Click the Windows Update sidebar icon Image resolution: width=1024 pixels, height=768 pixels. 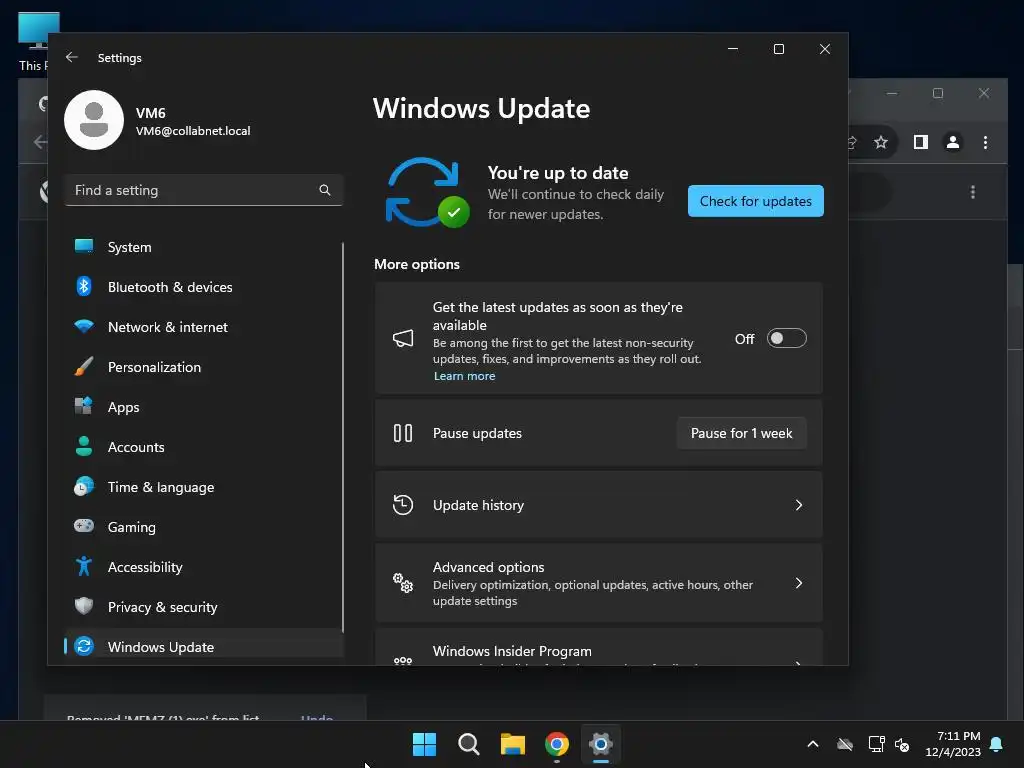84,646
